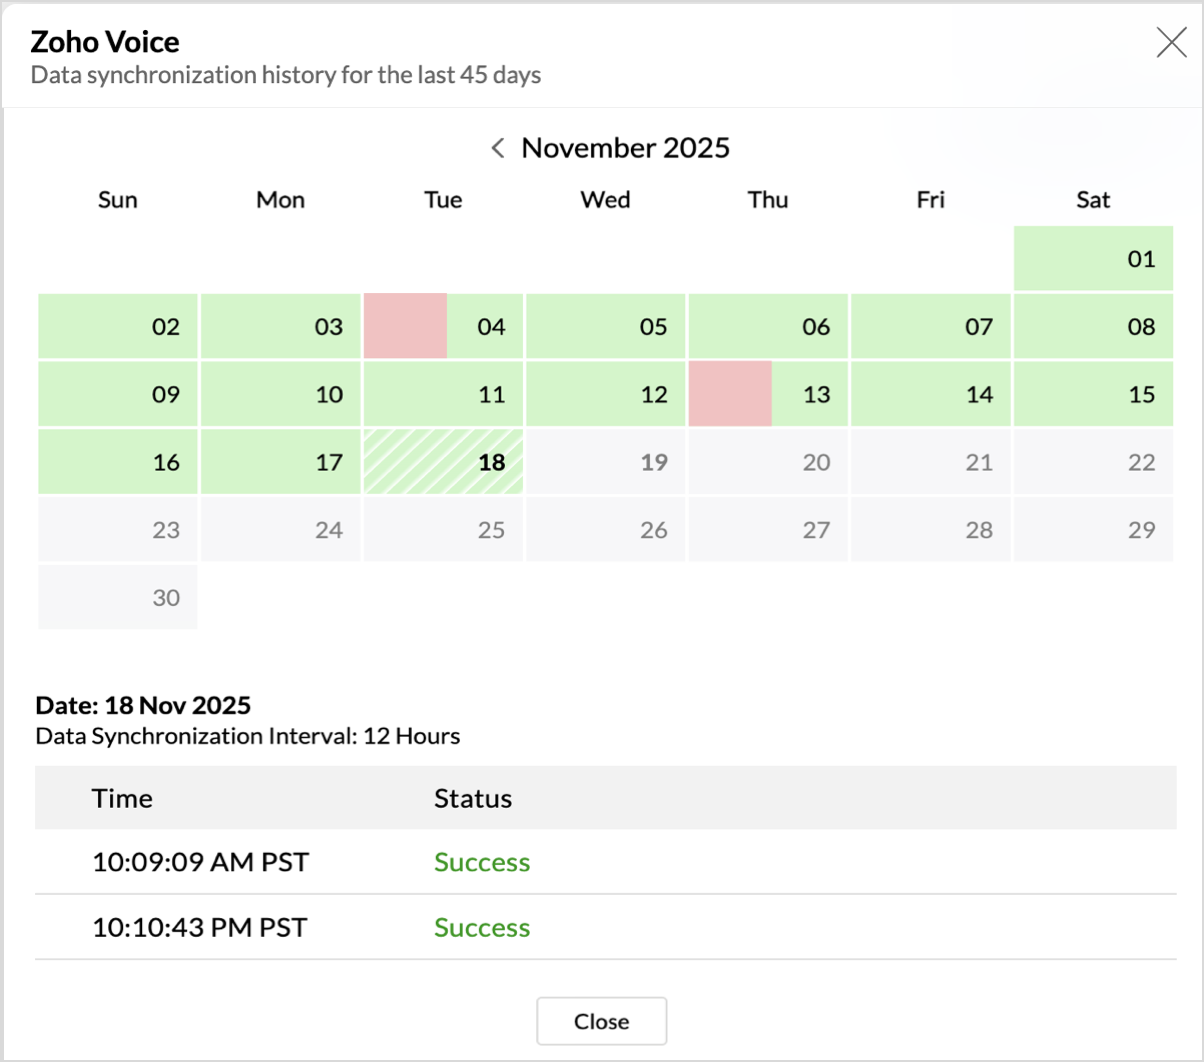
Task: Select the date 01 cell
Action: pyautogui.click(x=1093, y=259)
